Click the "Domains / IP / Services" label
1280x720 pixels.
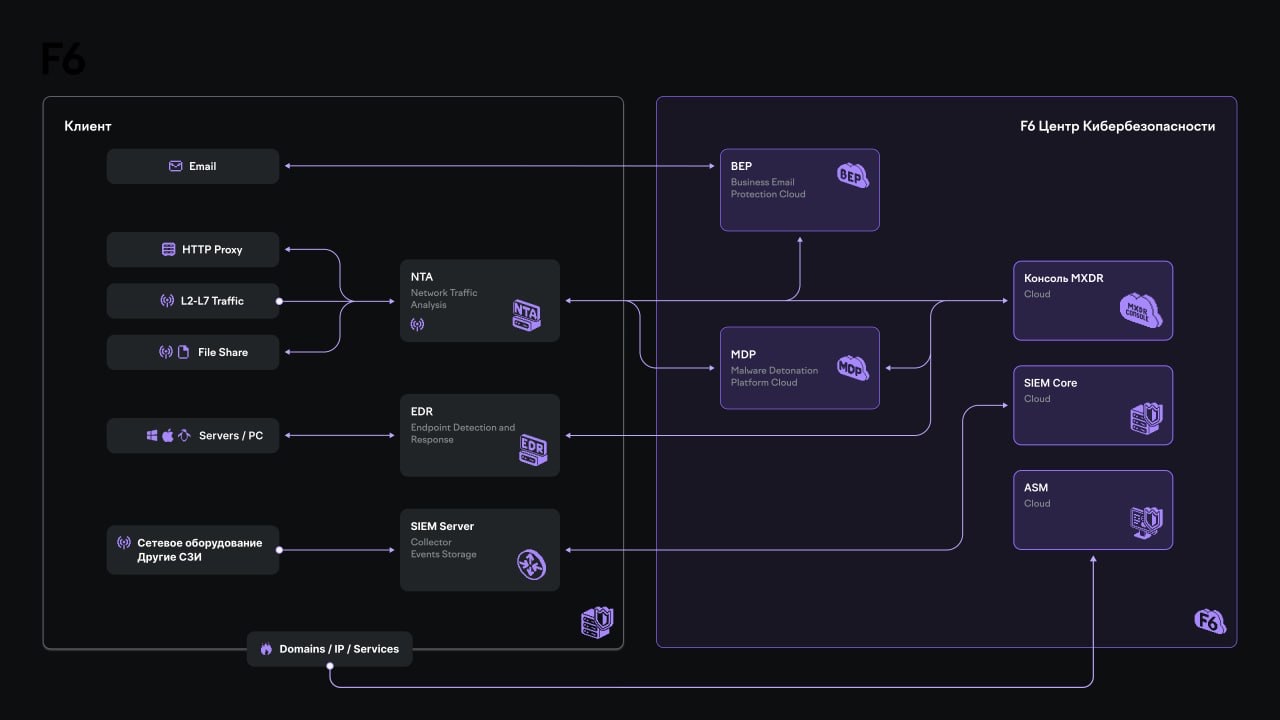point(339,649)
